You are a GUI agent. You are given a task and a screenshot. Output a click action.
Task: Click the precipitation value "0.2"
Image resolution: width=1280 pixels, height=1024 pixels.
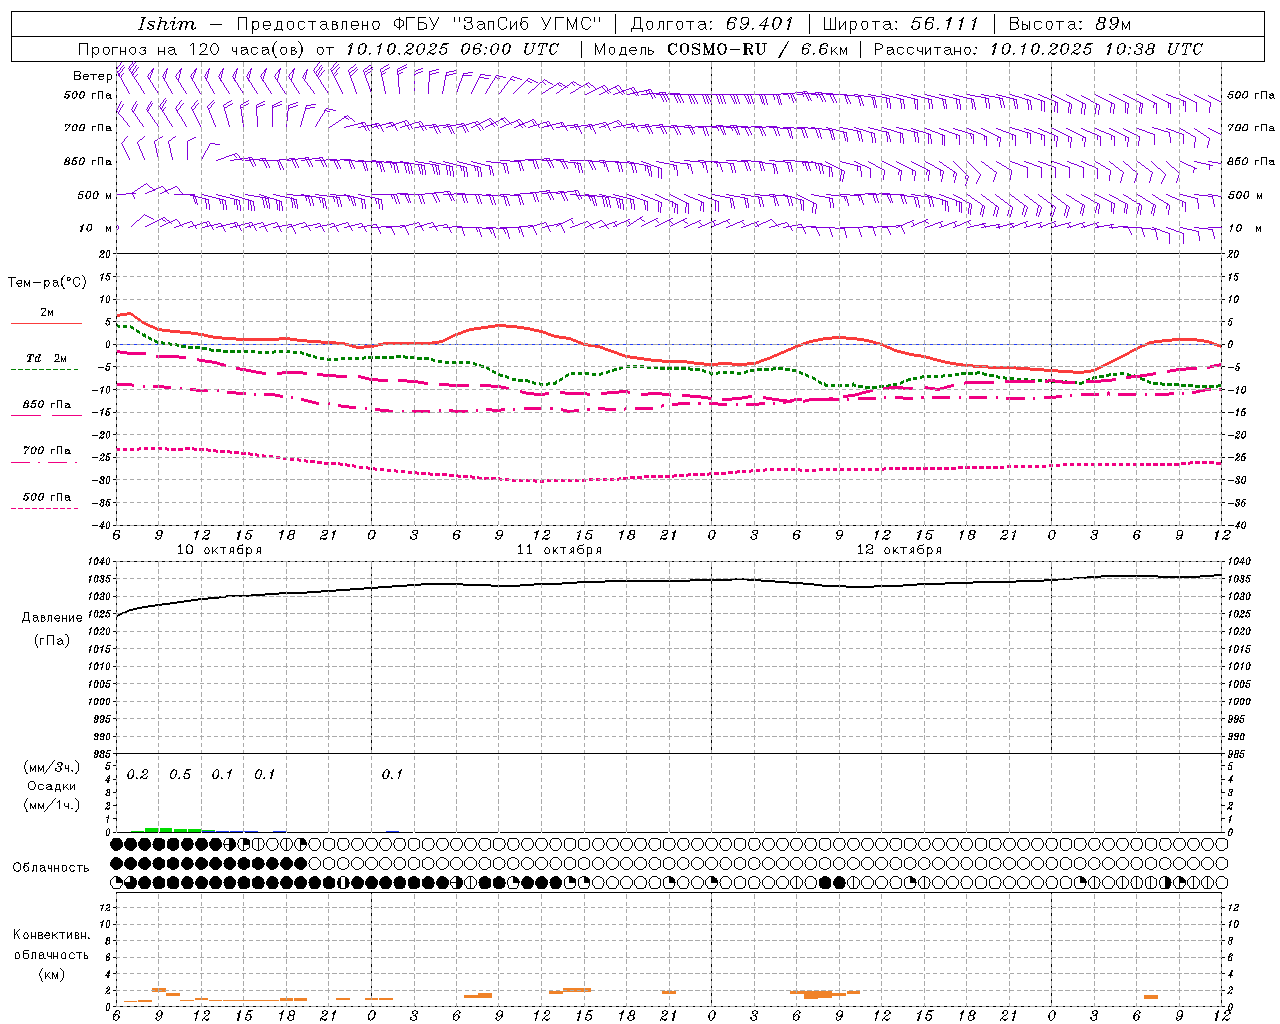[x=138, y=775]
